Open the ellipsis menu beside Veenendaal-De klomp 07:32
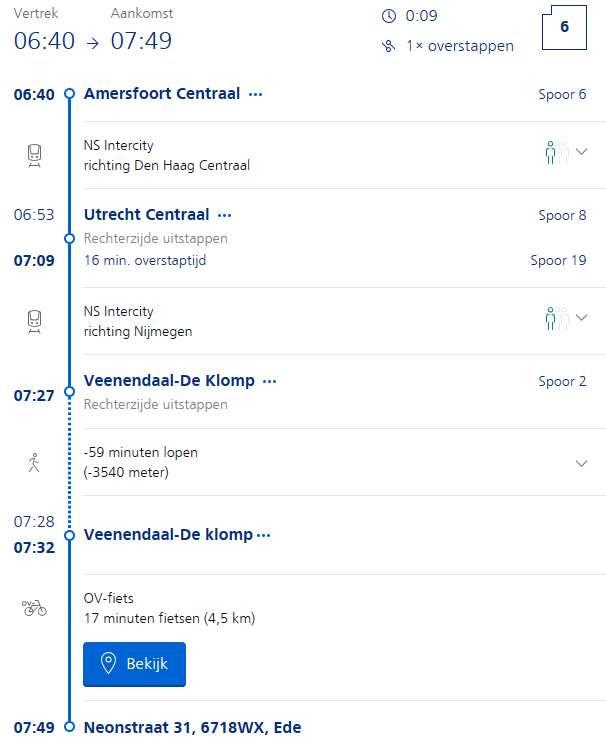 tap(263, 535)
